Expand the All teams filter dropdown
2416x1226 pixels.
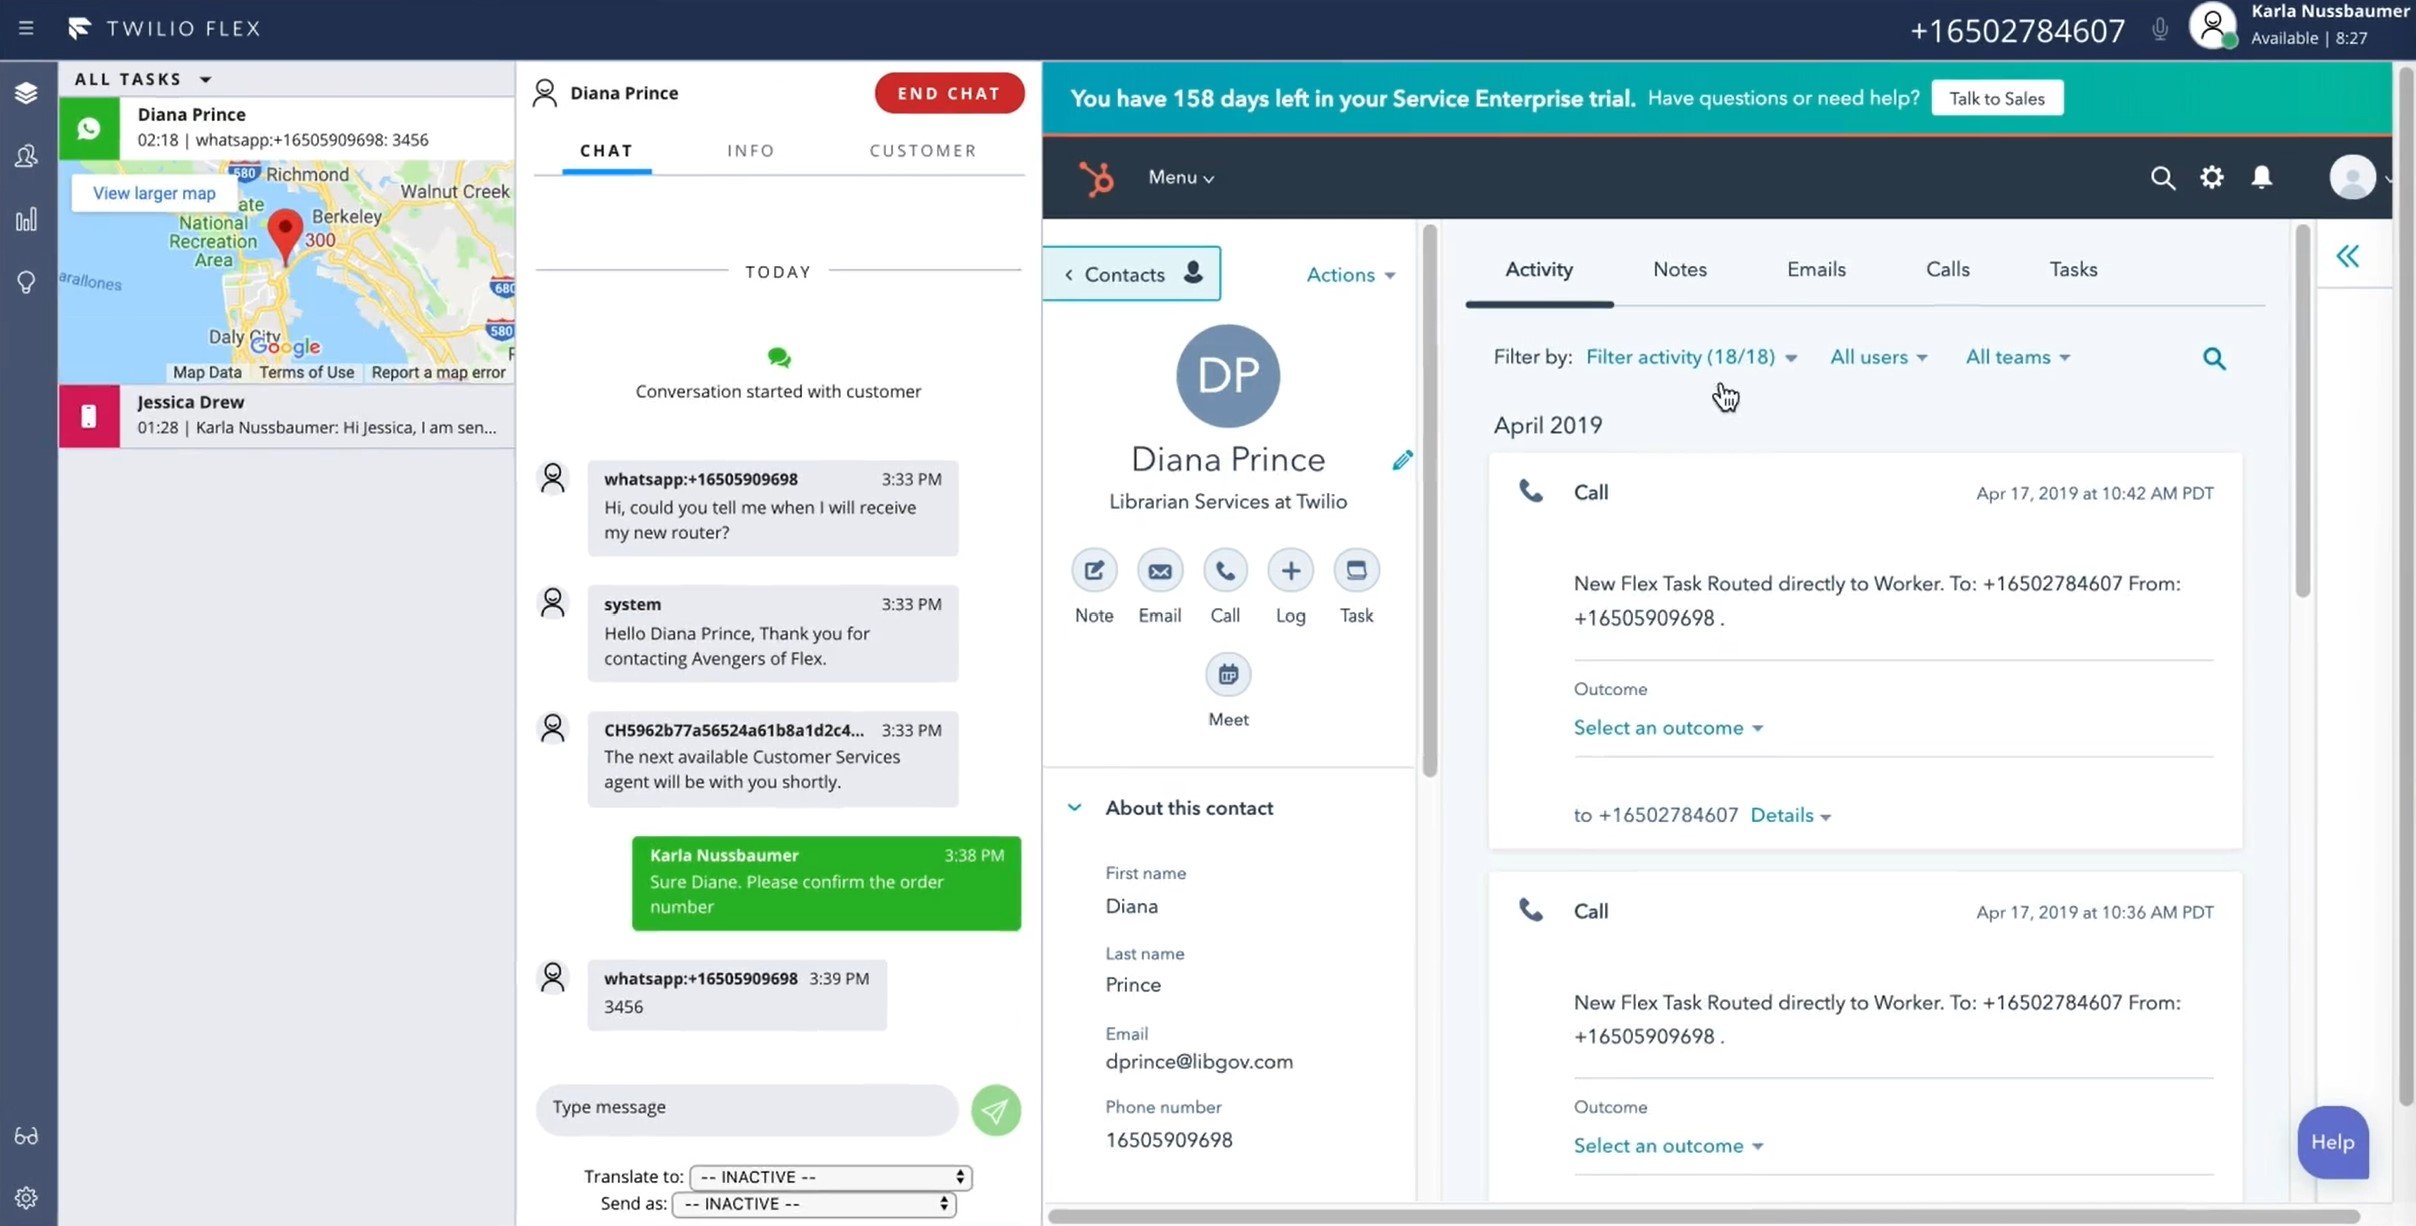pos(2016,357)
